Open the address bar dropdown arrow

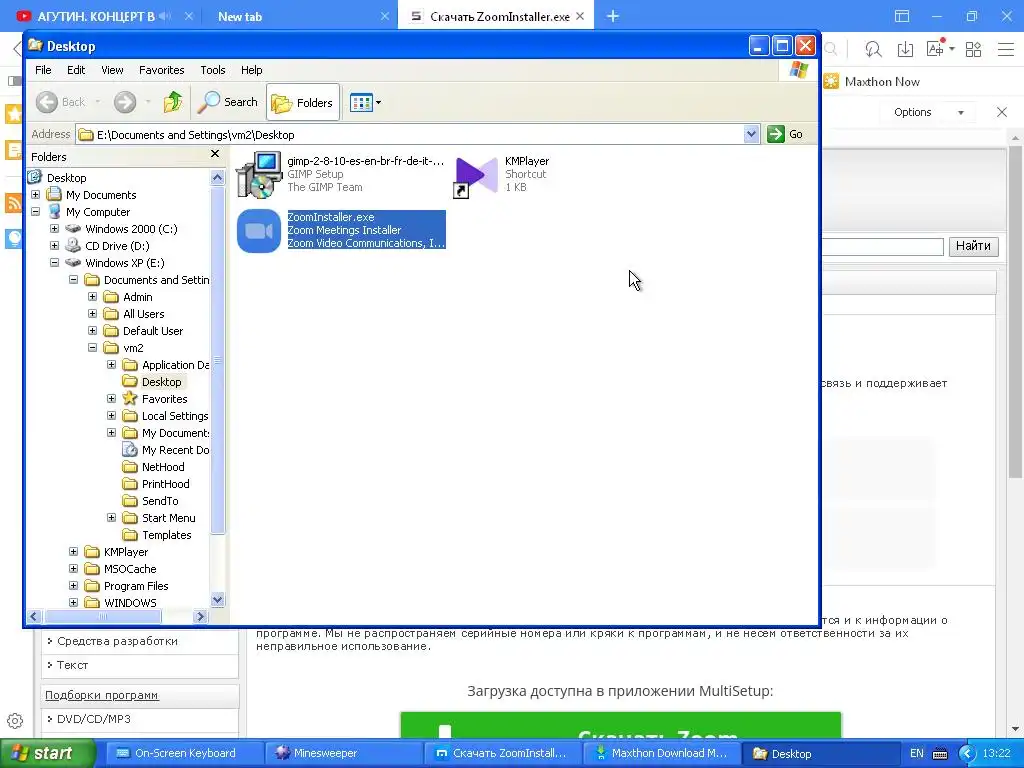(751, 135)
